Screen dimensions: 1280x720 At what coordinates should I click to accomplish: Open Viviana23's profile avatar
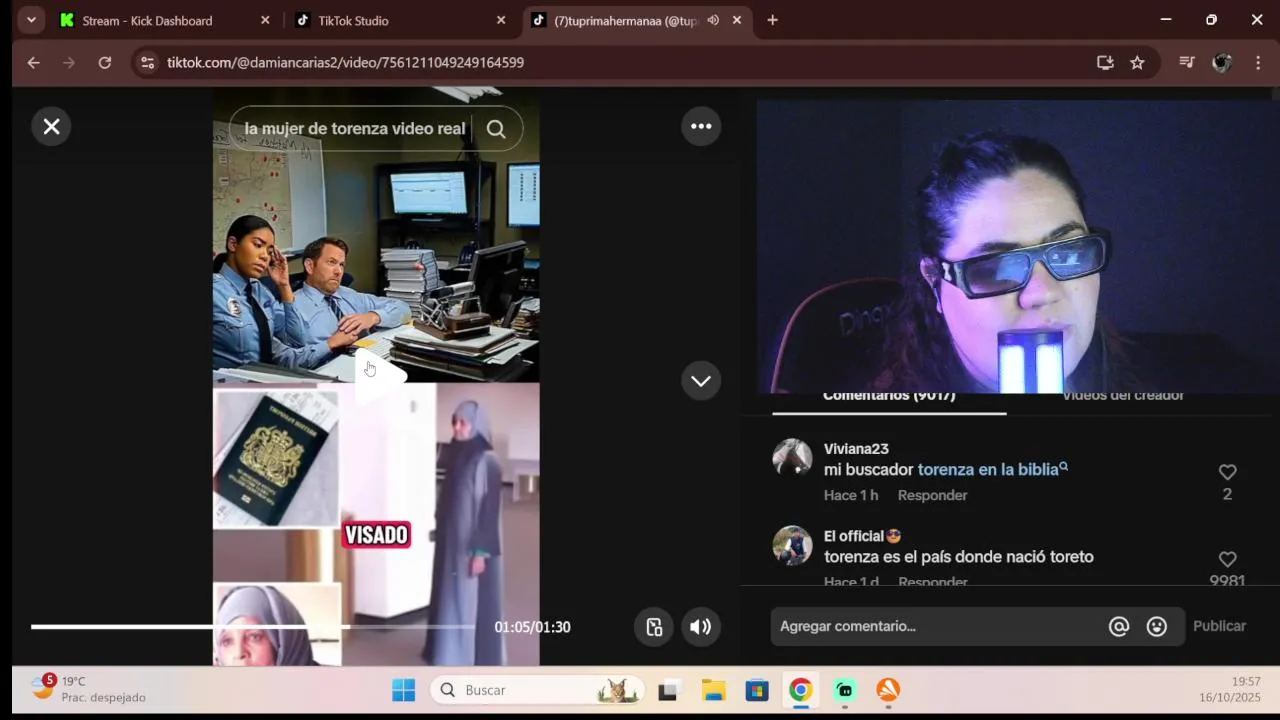tap(792, 457)
